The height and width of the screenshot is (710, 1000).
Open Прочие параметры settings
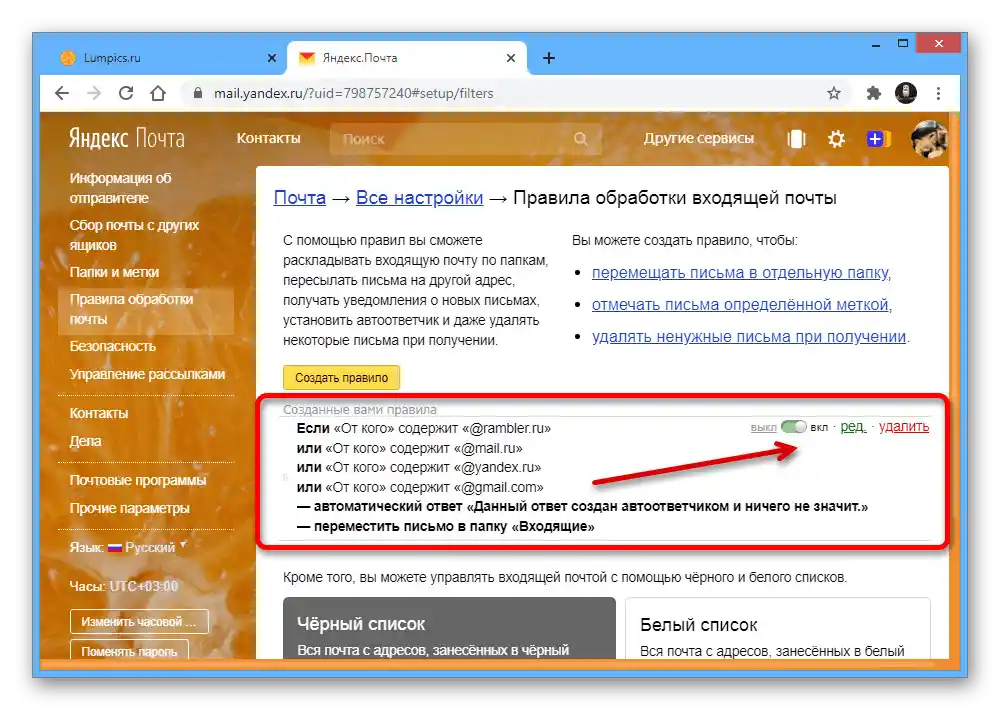click(129, 508)
